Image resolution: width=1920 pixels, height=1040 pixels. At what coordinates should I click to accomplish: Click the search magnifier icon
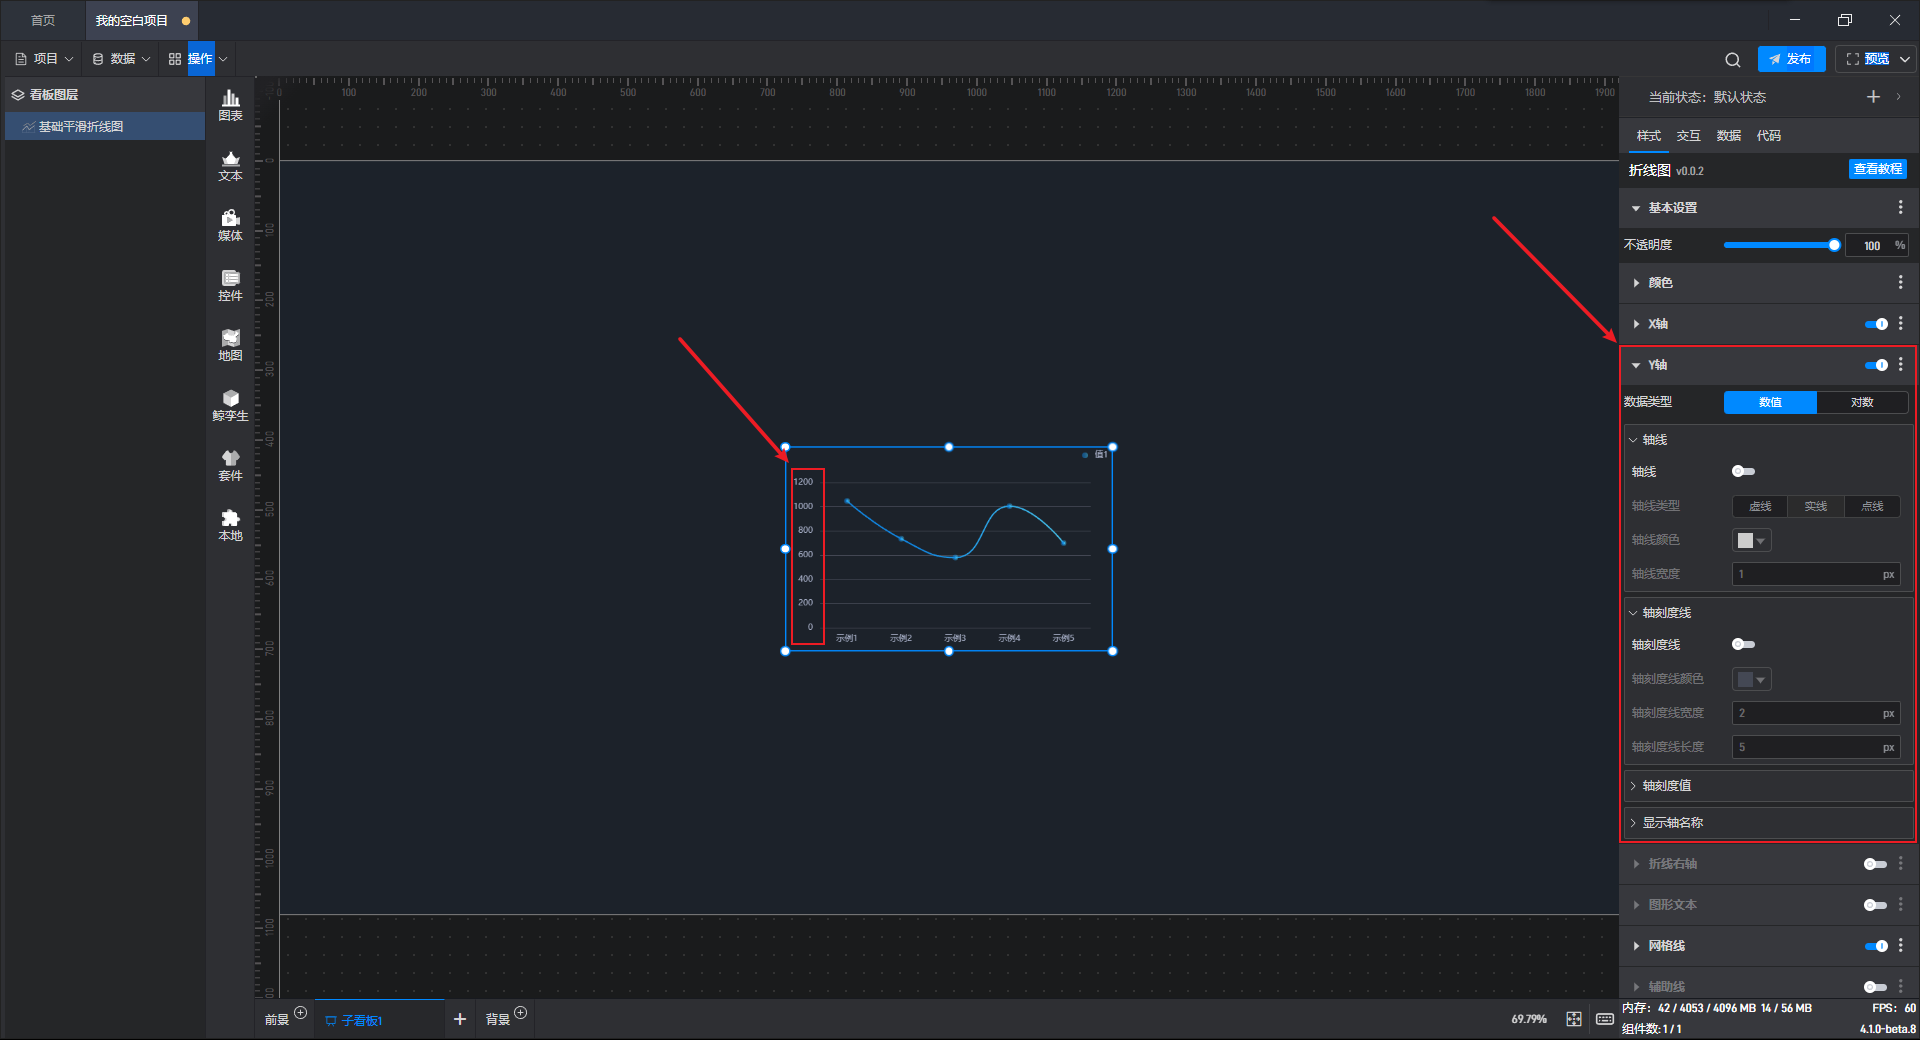coord(1733,59)
